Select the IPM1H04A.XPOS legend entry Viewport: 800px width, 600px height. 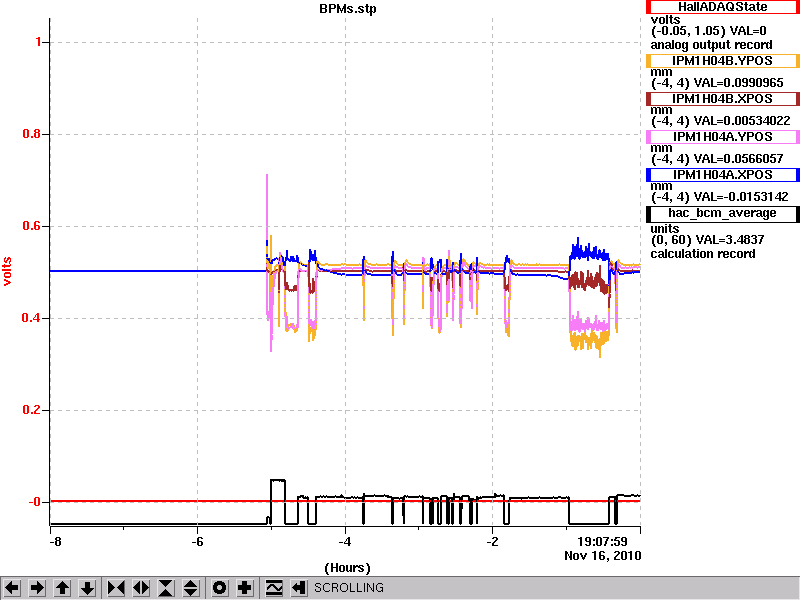click(x=722, y=175)
